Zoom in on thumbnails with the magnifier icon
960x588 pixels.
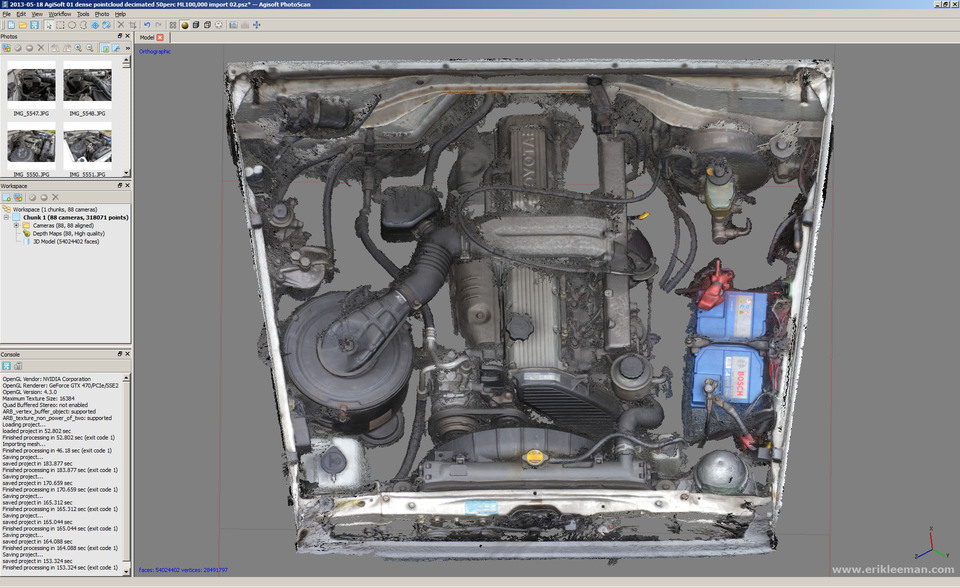point(78,46)
